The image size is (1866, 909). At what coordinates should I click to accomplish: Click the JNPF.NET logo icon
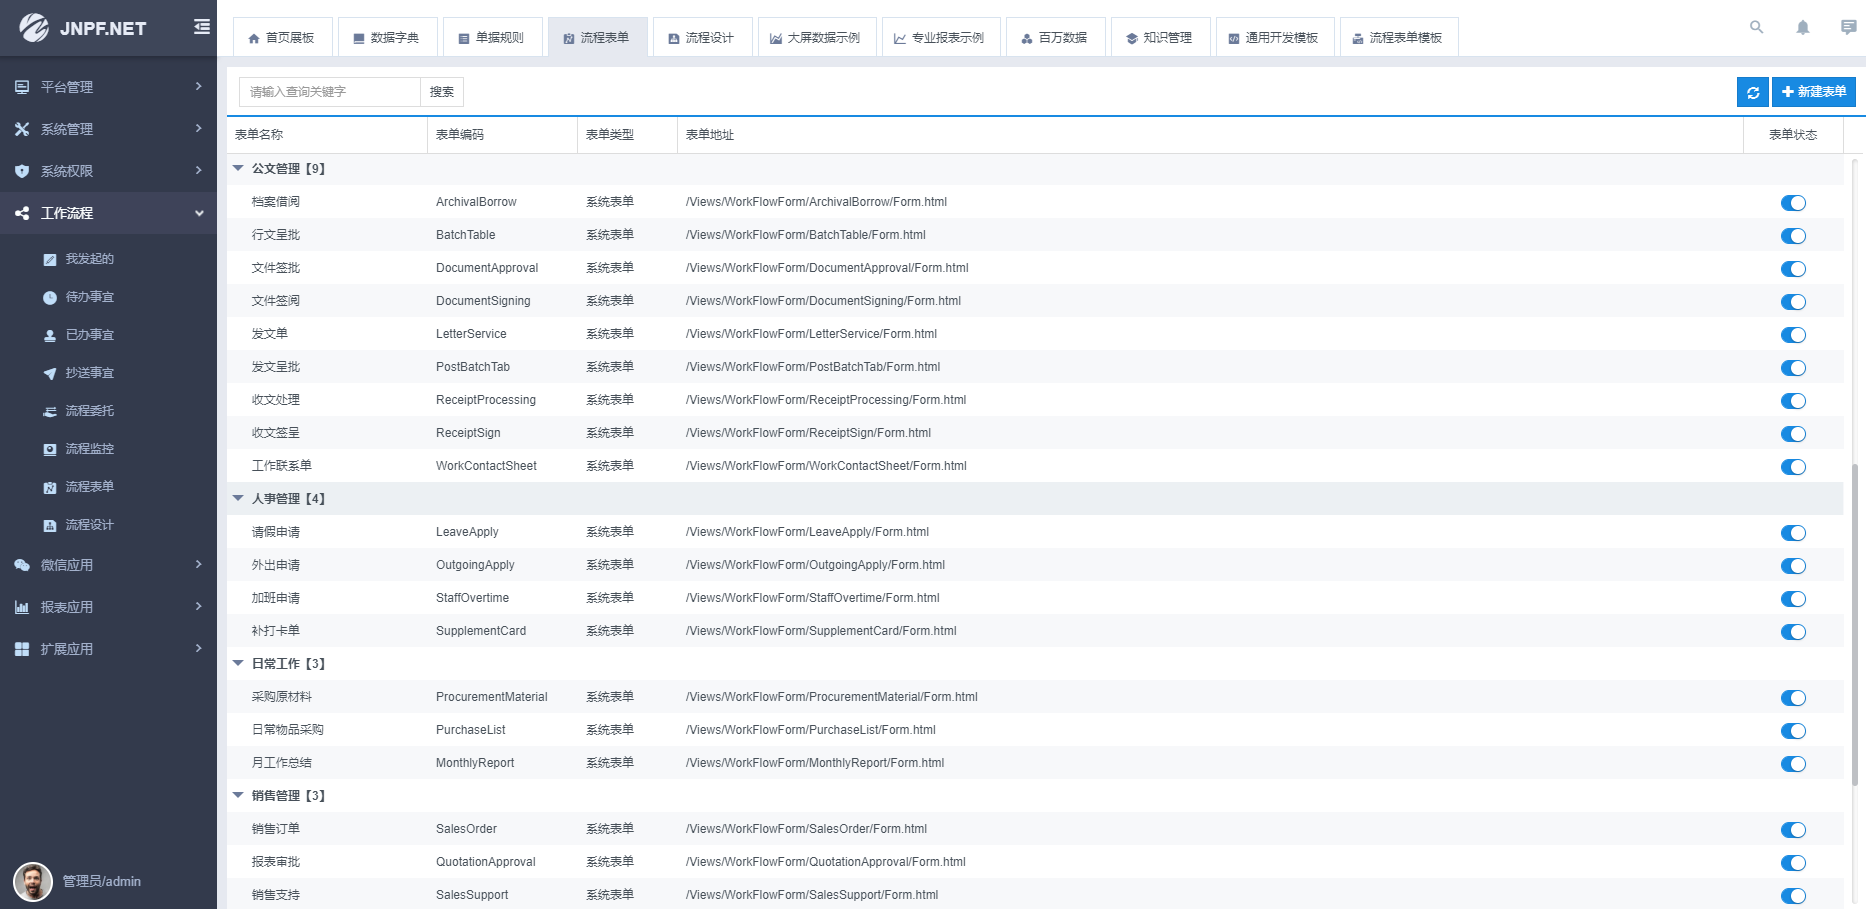pyautogui.click(x=33, y=27)
